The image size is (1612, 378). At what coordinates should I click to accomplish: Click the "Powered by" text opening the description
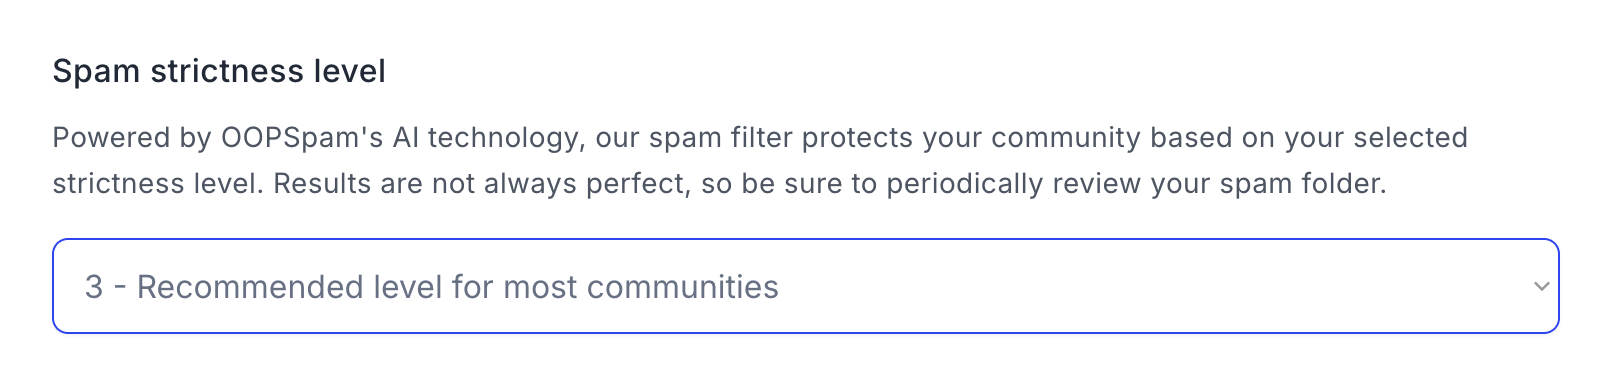pyautogui.click(x=117, y=138)
